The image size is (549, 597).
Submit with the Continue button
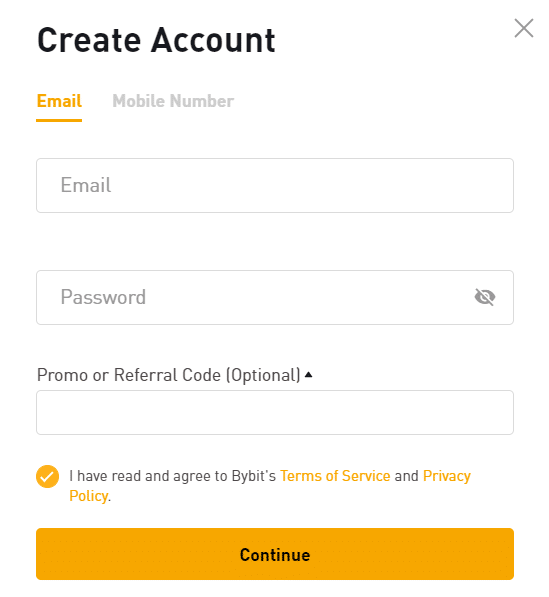click(275, 554)
